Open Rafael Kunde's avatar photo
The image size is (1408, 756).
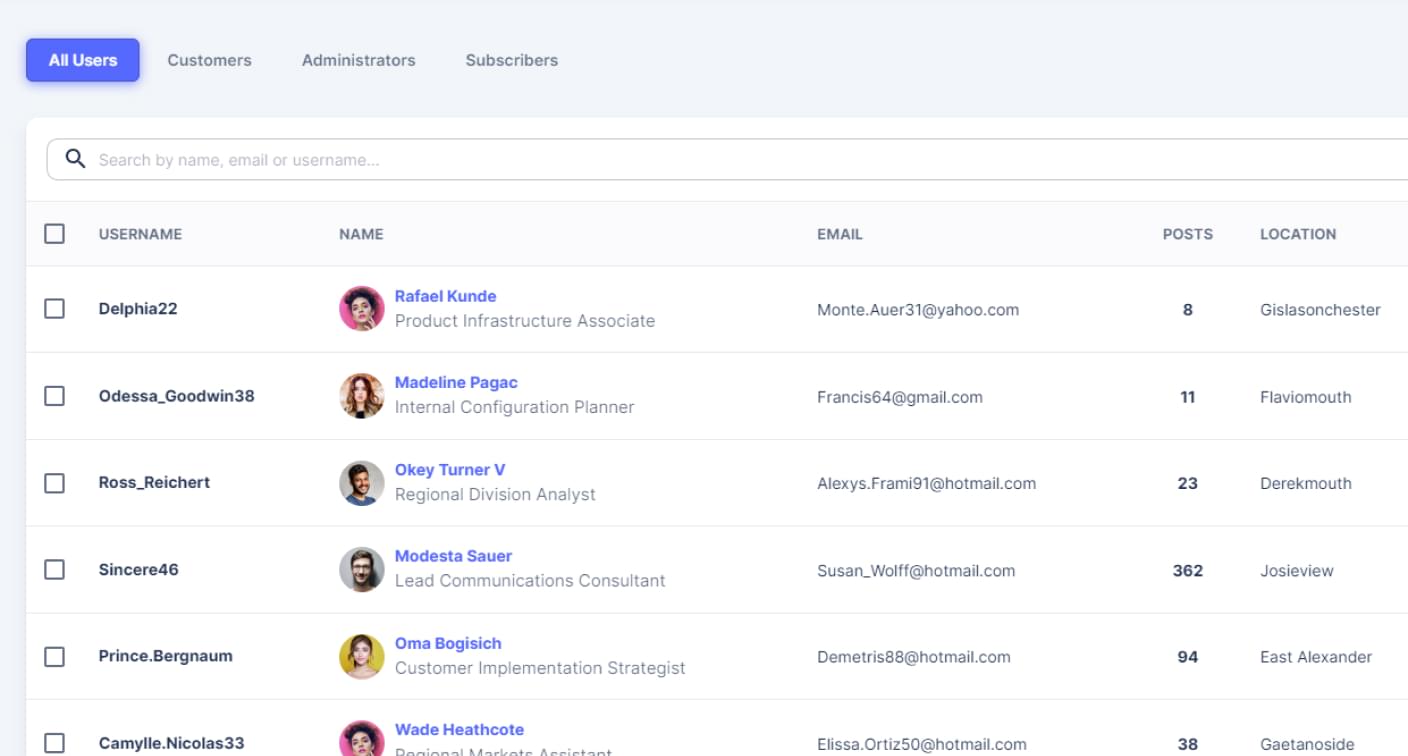pyautogui.click(x=361, y=309)
